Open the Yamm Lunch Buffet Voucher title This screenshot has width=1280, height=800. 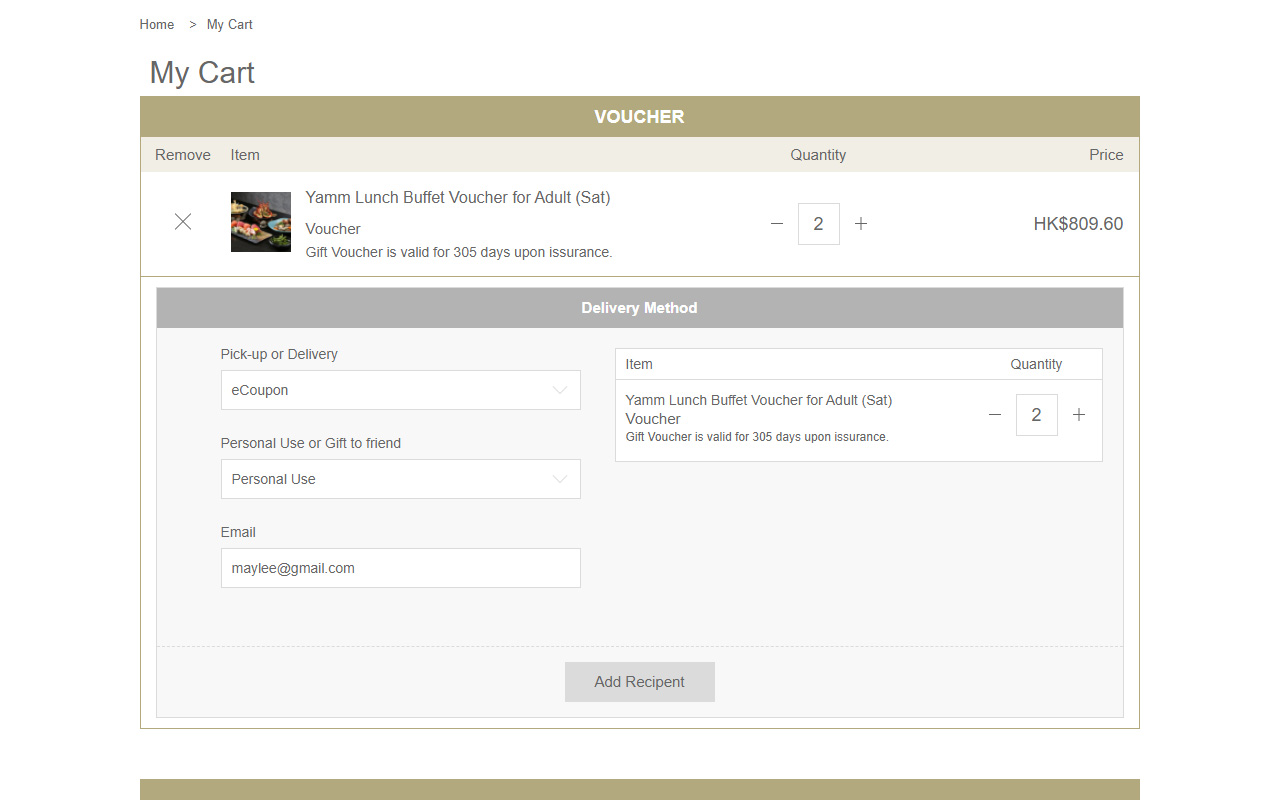pyautogui.click(x=458, y=198)
